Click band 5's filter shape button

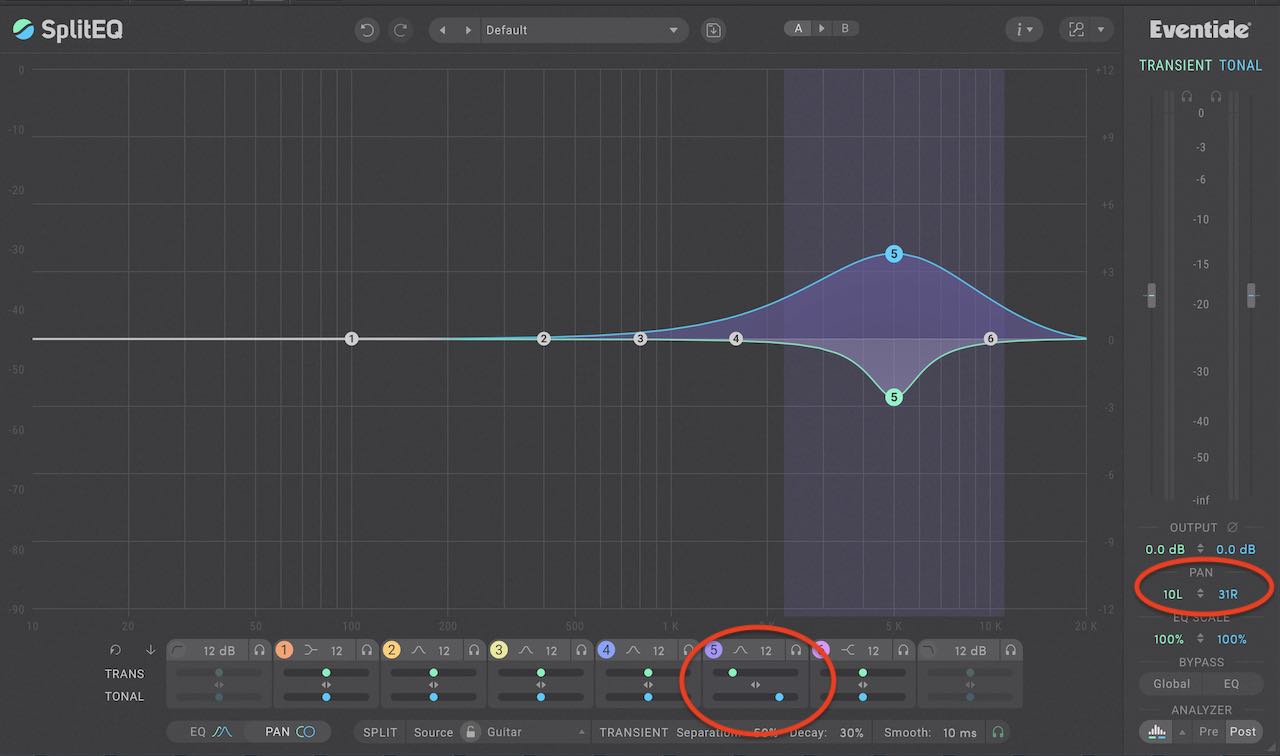coord(741,650)
